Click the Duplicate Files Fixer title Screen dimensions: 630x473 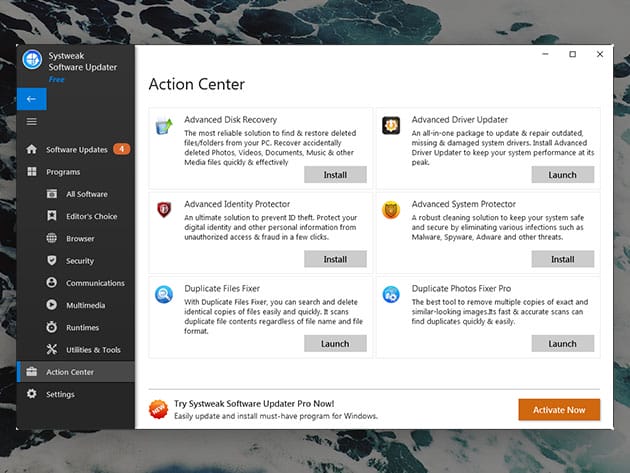[x=222, y=289]
